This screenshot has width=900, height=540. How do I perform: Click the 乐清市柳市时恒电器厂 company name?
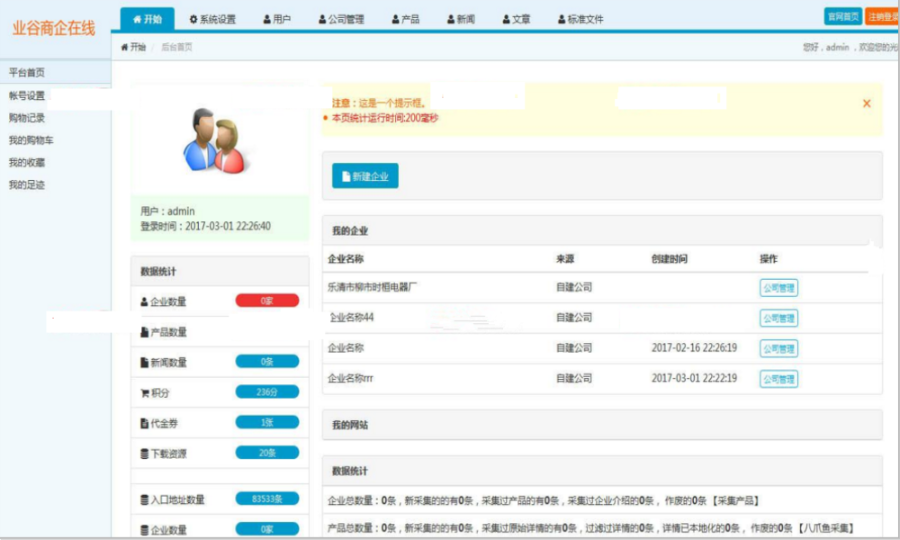[373, 287]
